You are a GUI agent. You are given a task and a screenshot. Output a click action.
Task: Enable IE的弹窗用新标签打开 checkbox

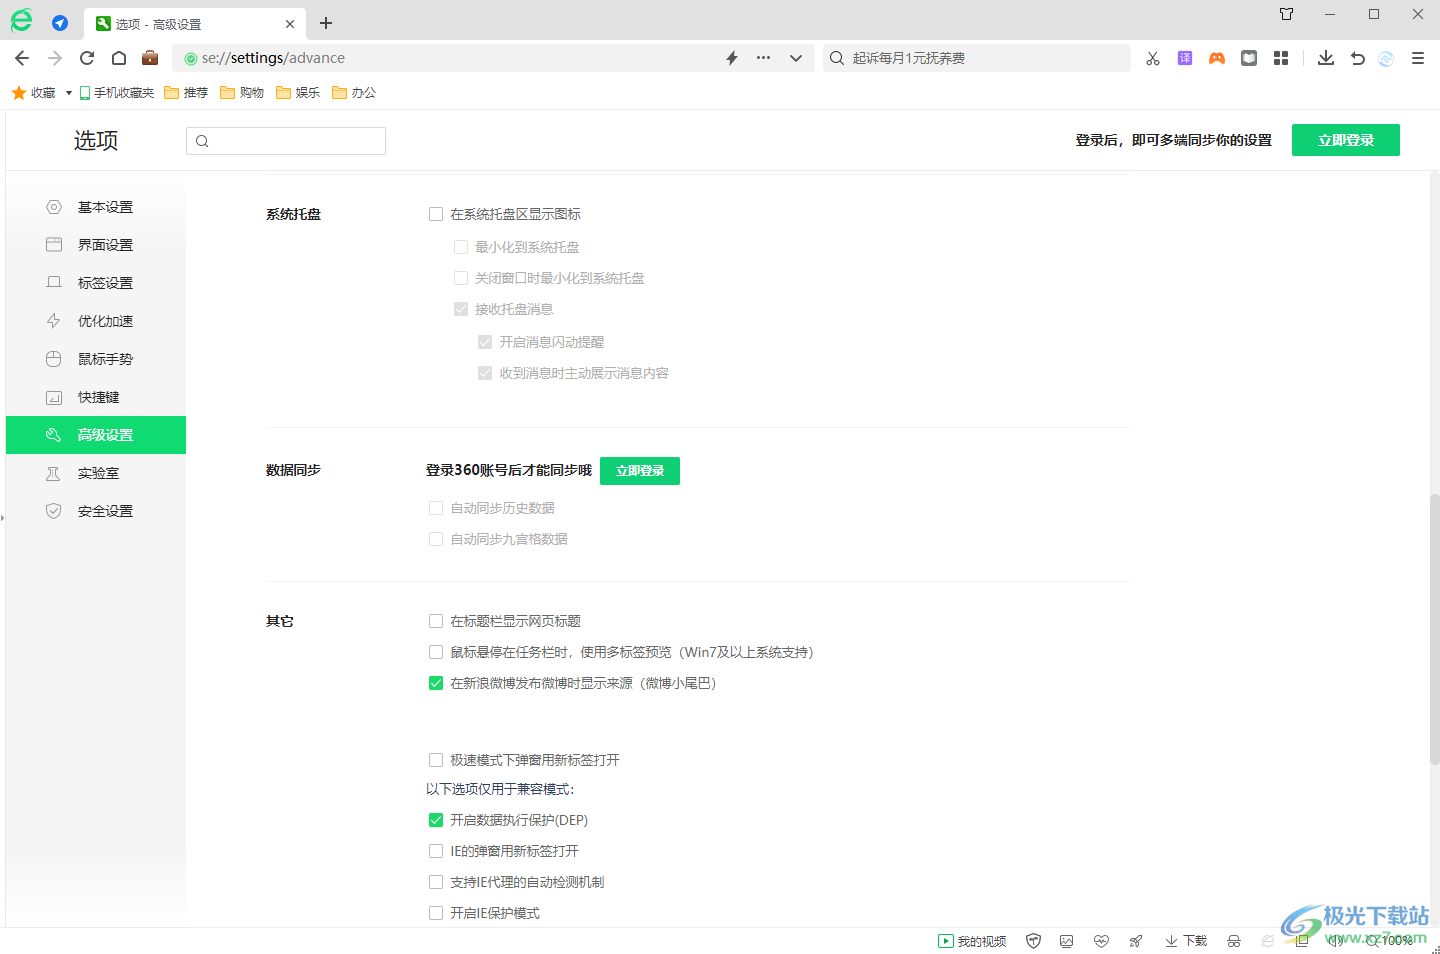(436, 851)
